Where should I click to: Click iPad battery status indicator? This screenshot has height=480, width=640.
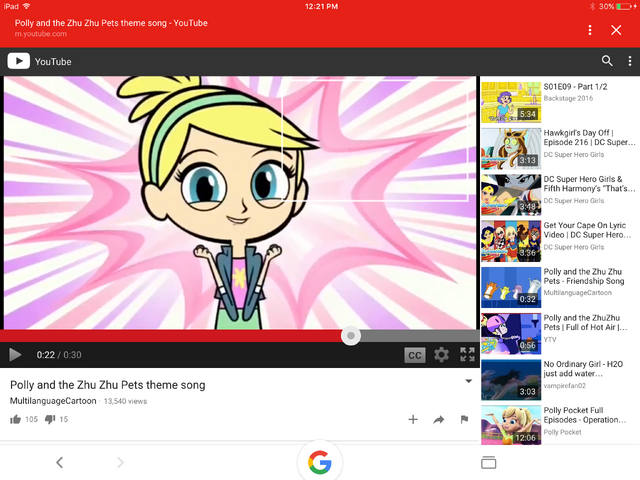pyautogui.click(x=623, y=7)
